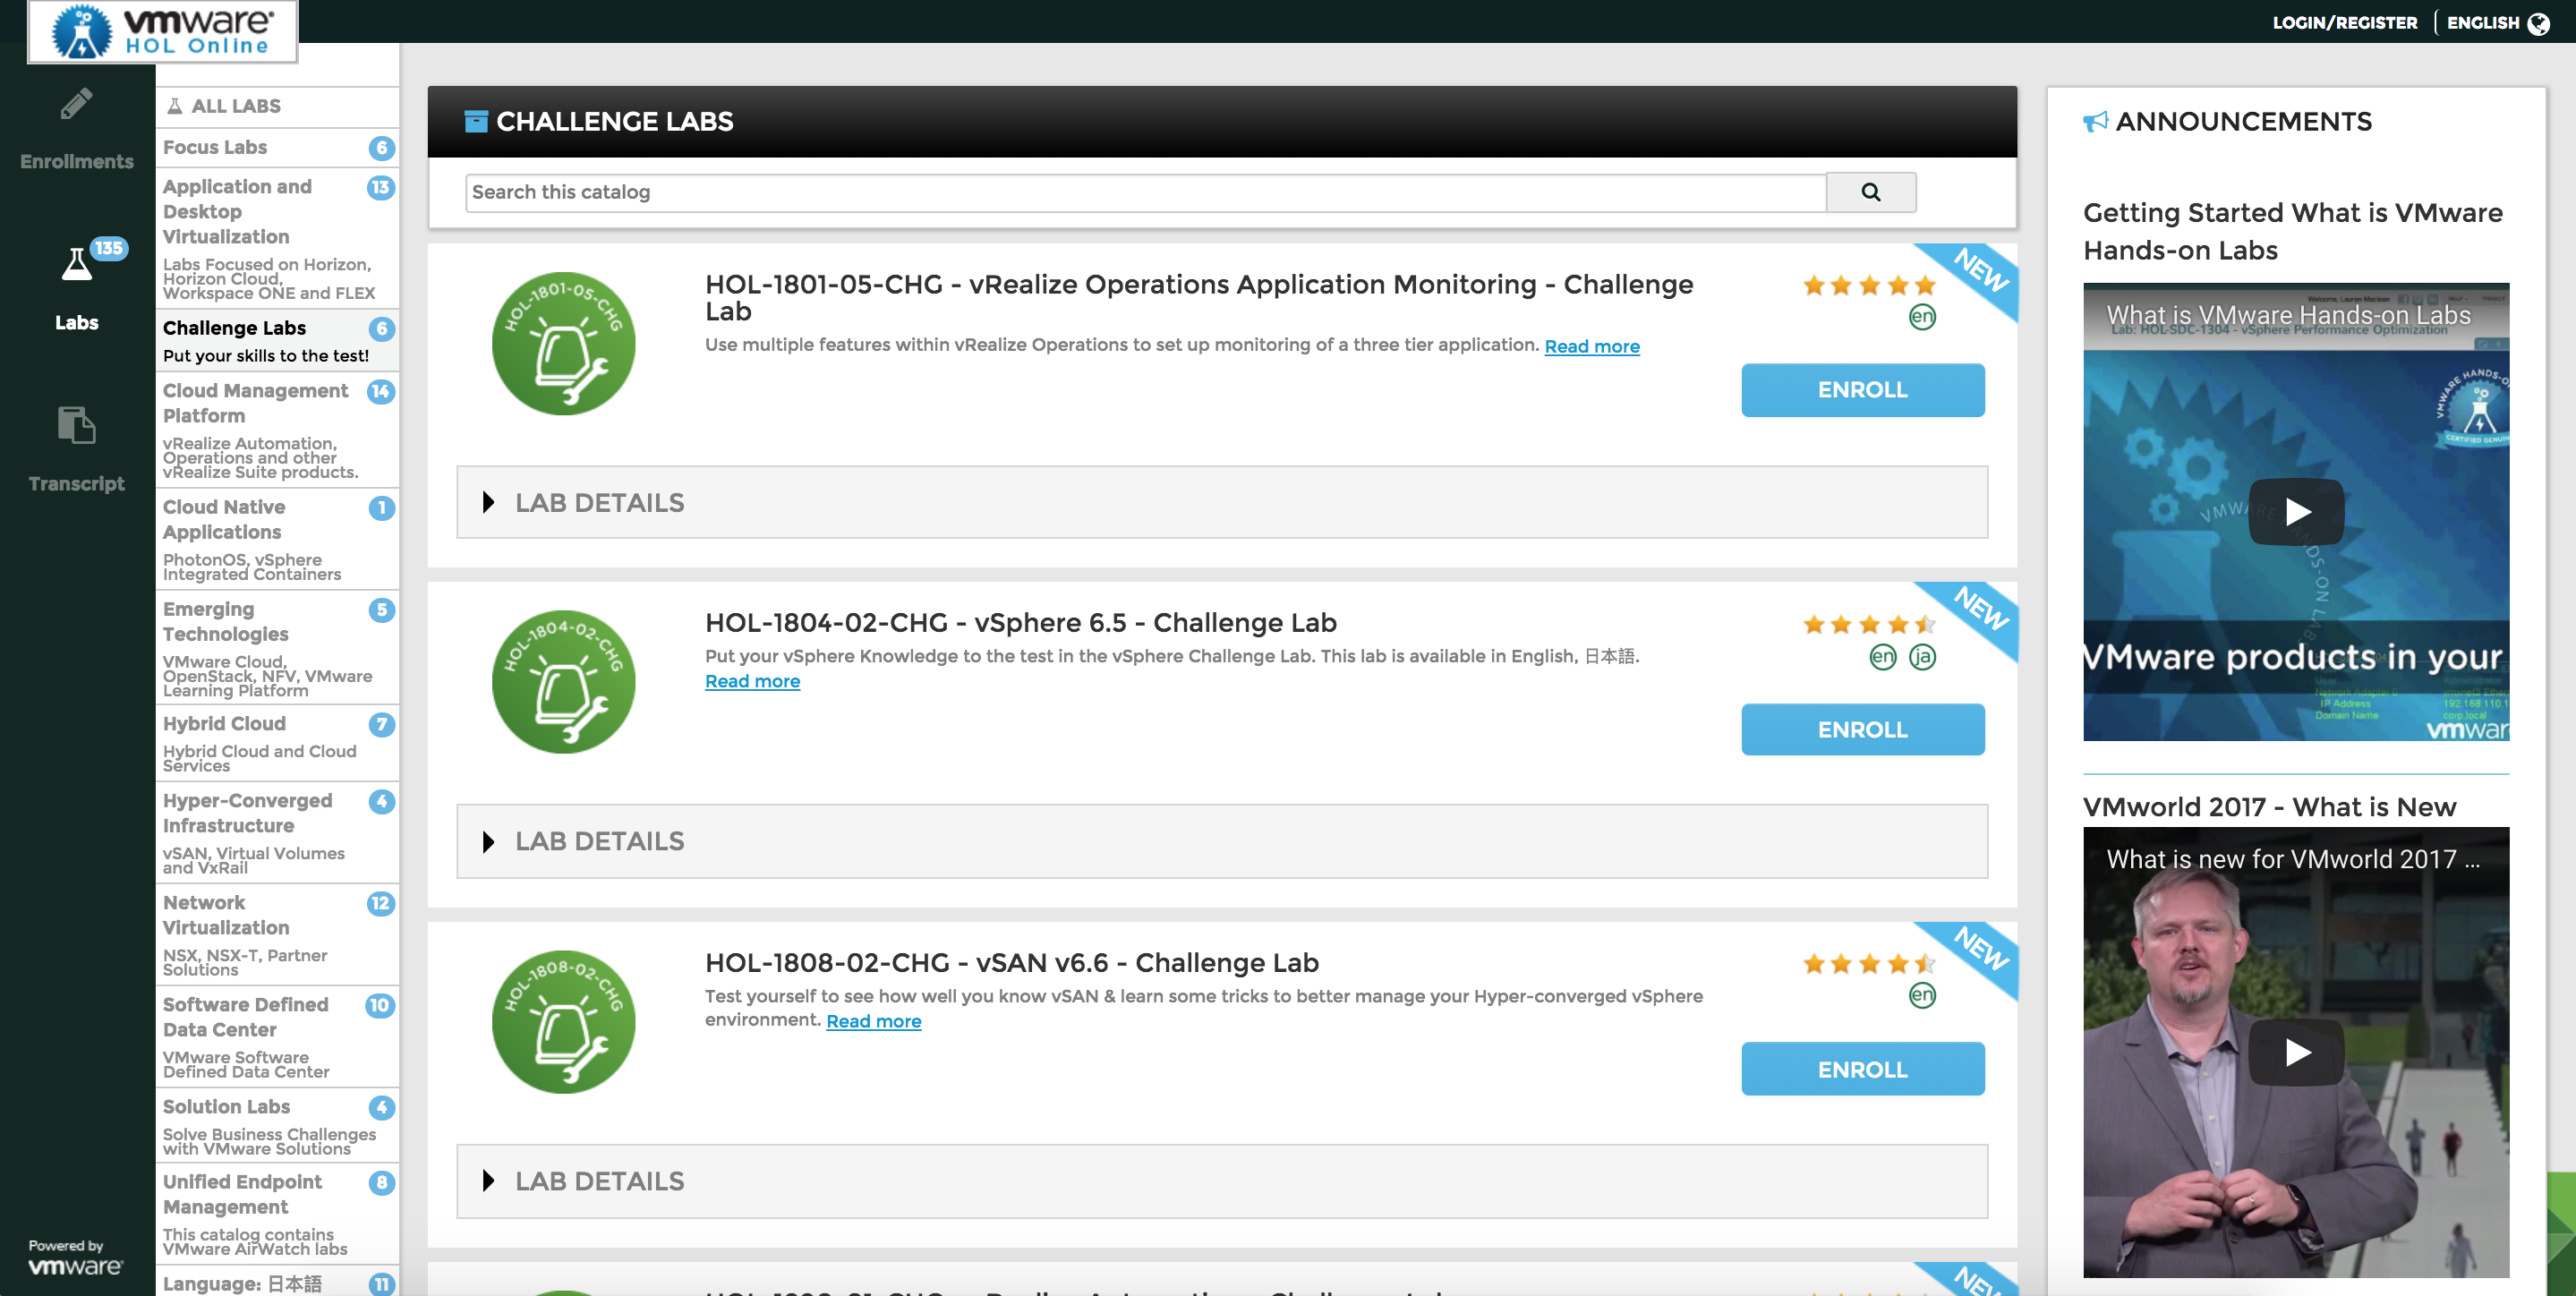This screenshot has height=1296, width=2576.
Task: Open Transcript via the document icon
Action: (76, 426)
